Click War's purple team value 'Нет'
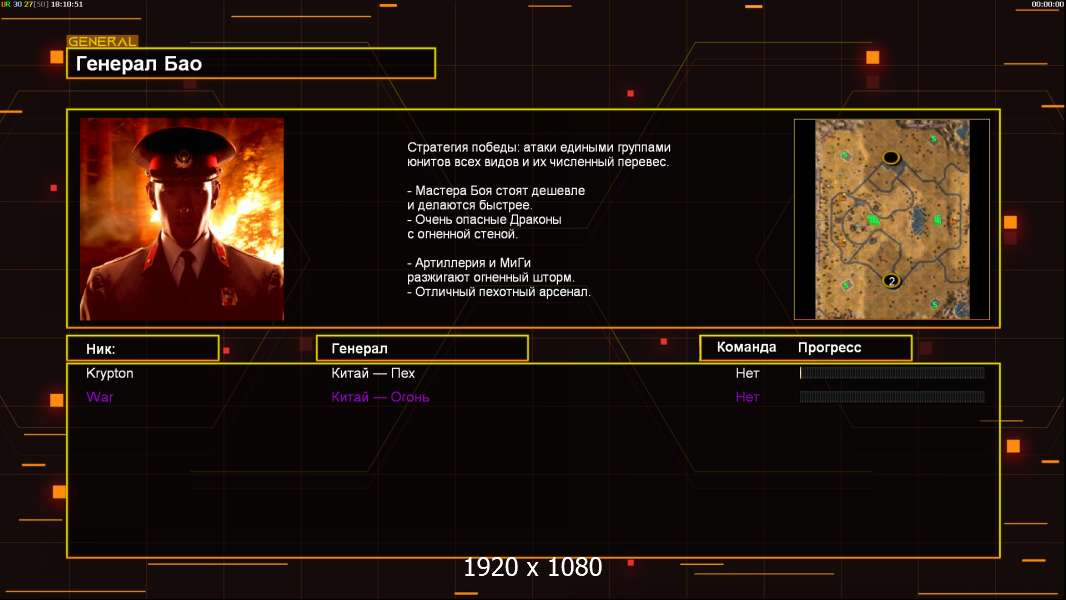The width and height of the screenshot is (1066, 600). click(x=747, y=397)
